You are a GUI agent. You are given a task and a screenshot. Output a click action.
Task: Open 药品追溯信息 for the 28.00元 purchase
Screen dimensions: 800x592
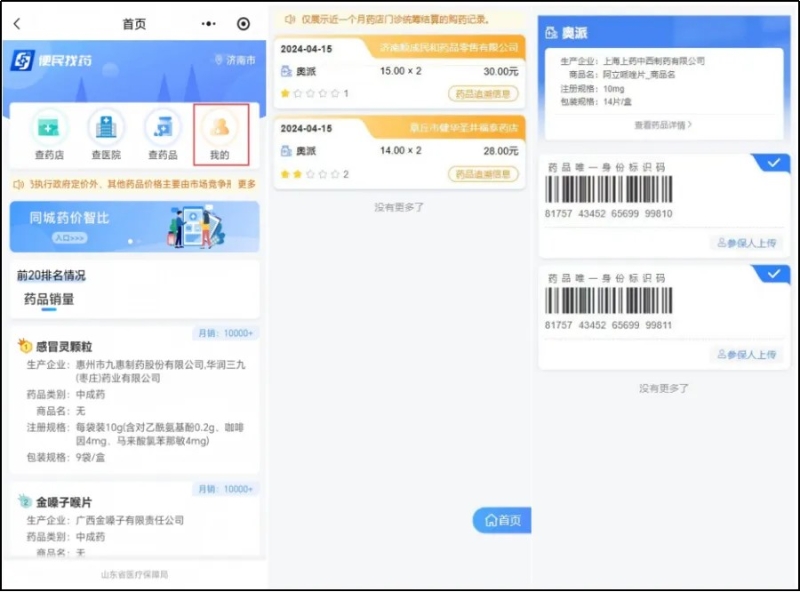pos(483,174)
